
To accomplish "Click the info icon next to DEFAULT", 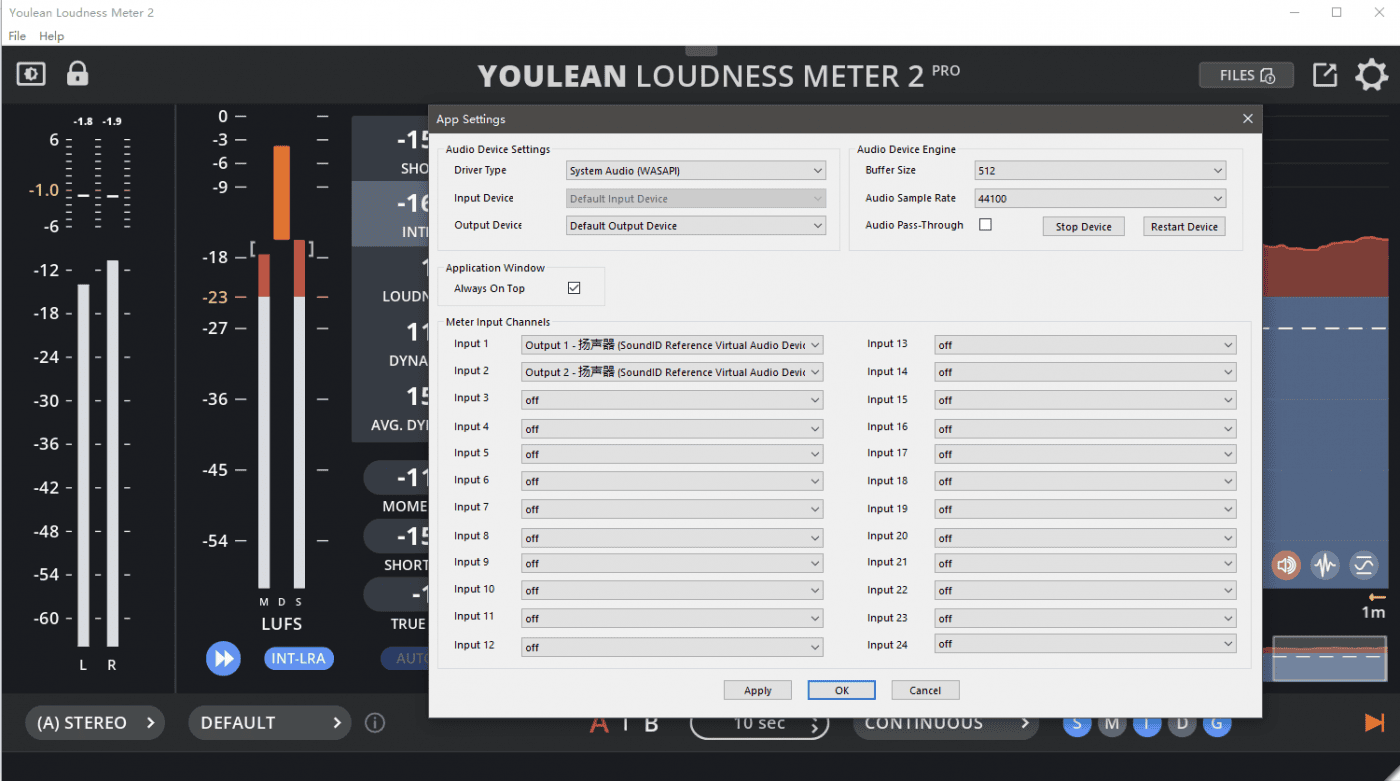I will (x=375, y=722).
